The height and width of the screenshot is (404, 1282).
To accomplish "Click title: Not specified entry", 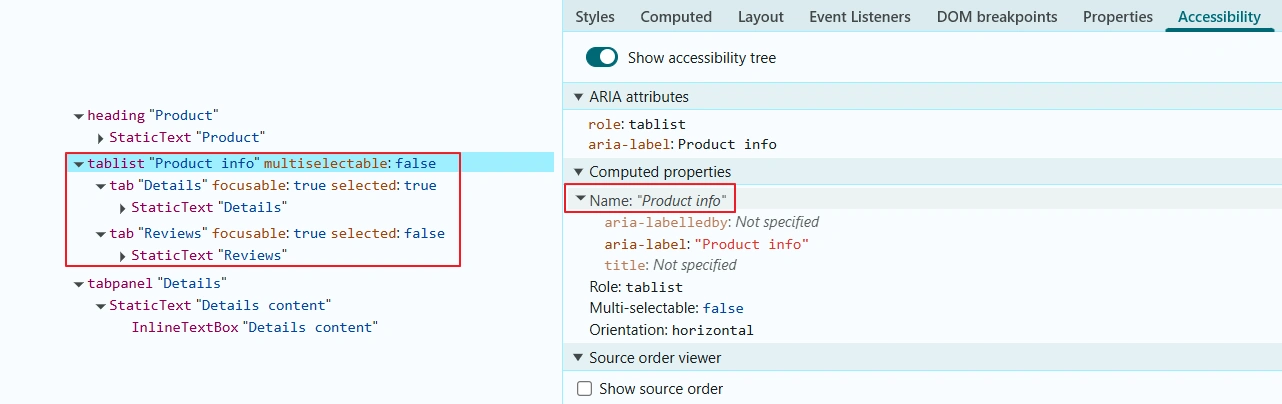I will click(x=670, y=265).
